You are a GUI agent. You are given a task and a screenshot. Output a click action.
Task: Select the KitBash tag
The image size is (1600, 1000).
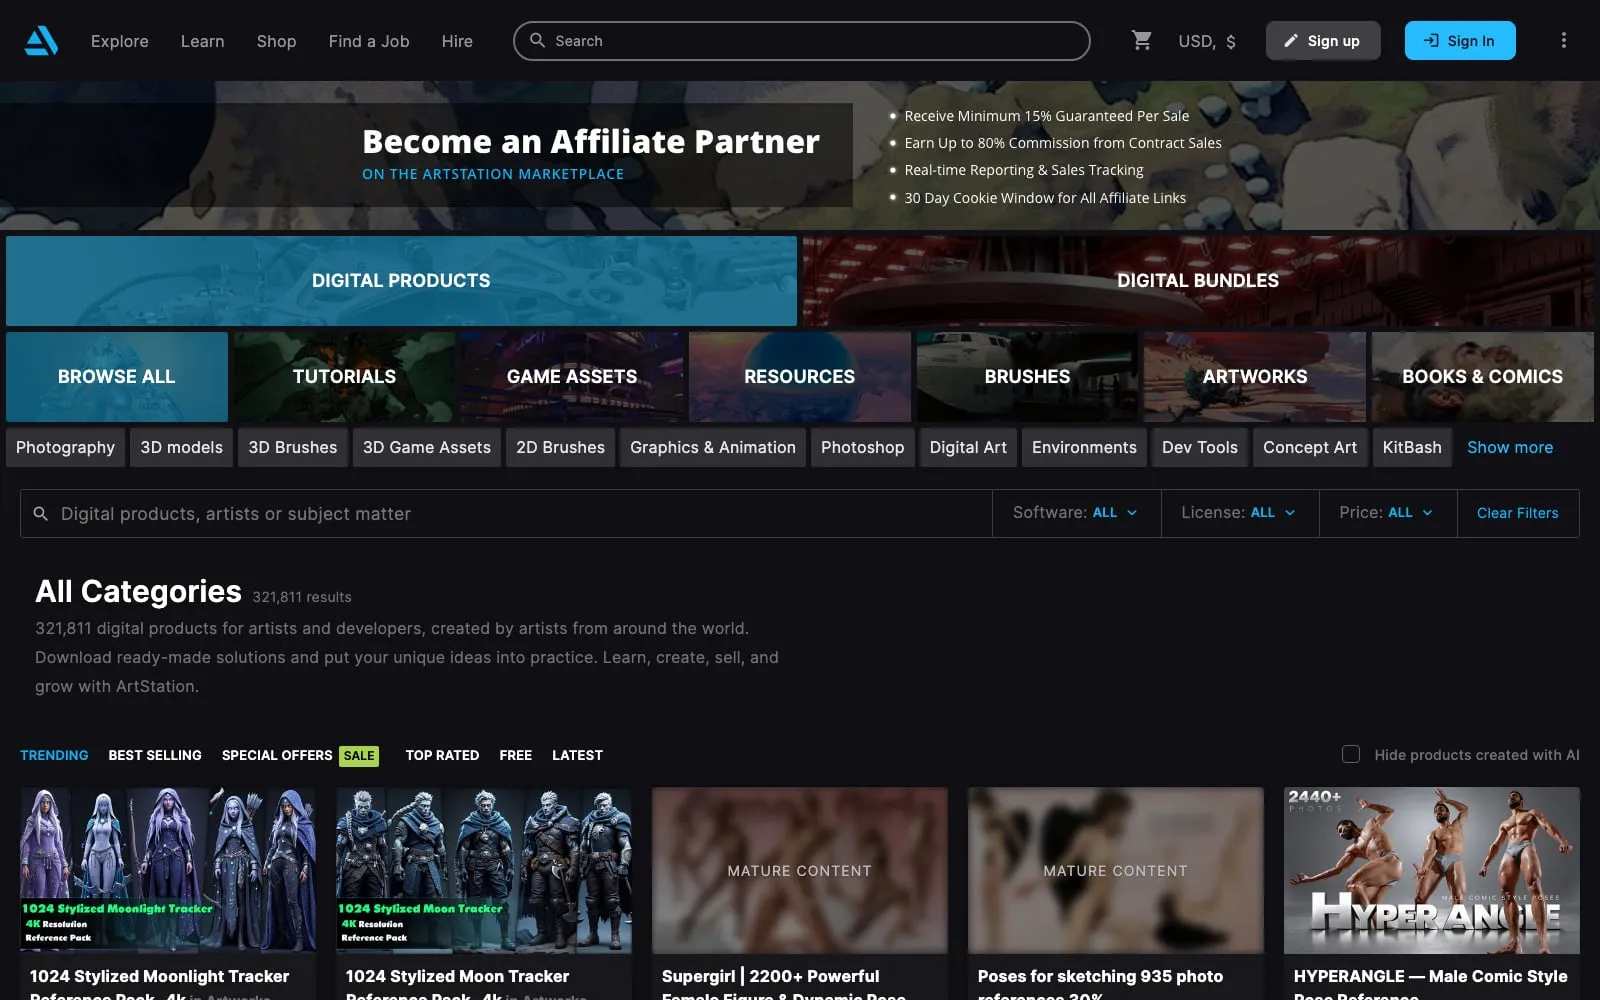[1412, 447]
